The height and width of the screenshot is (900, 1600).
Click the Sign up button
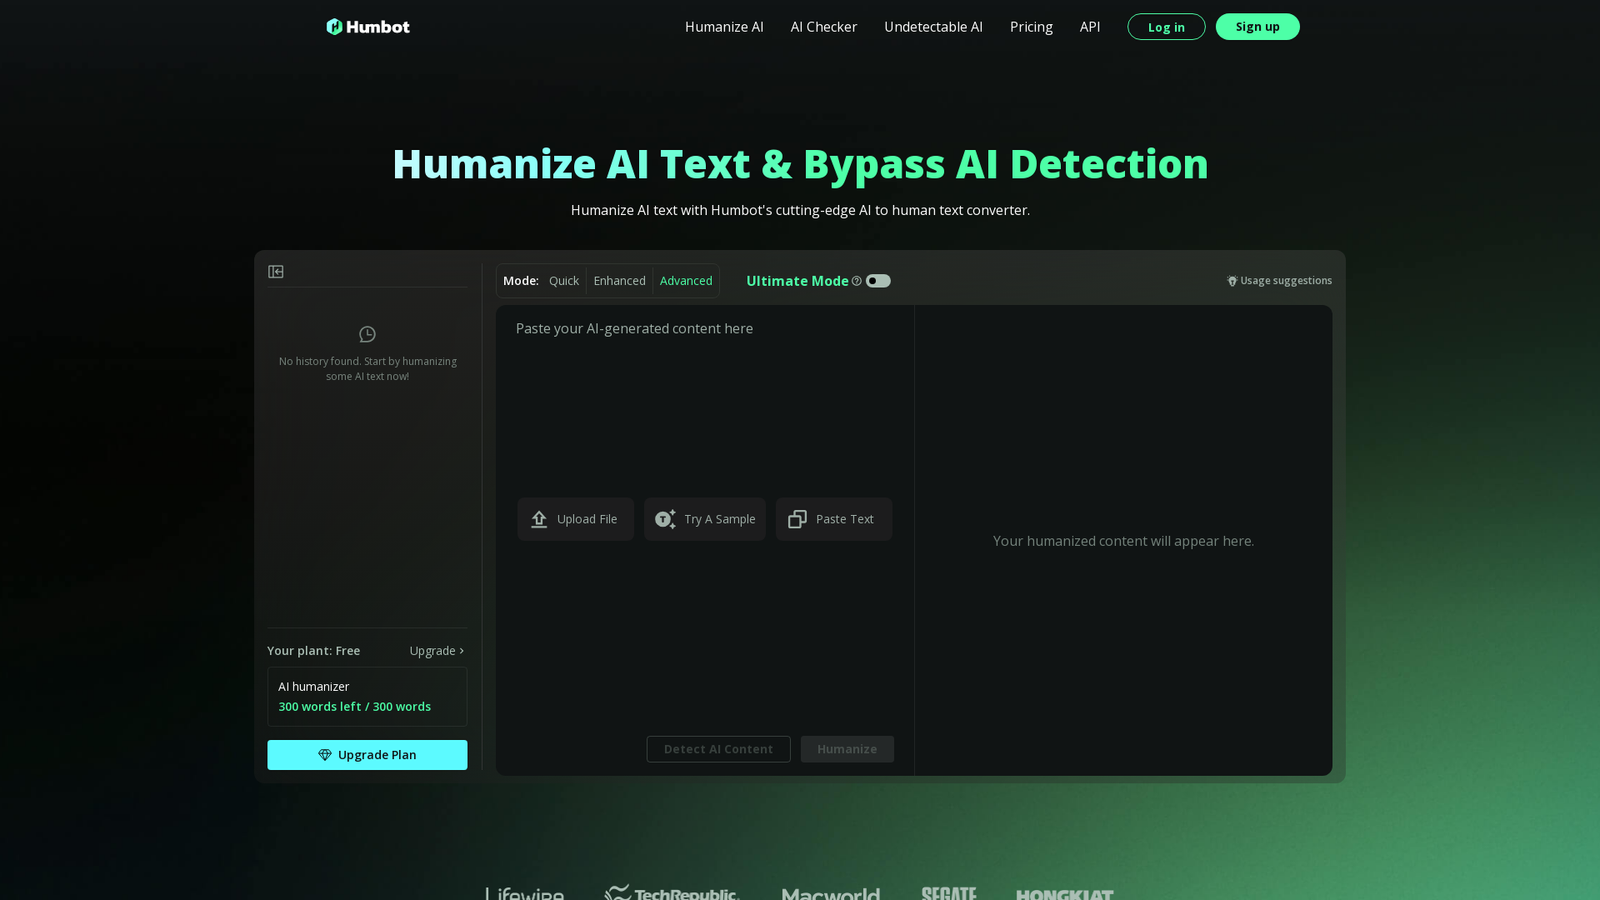(1258, 27)
